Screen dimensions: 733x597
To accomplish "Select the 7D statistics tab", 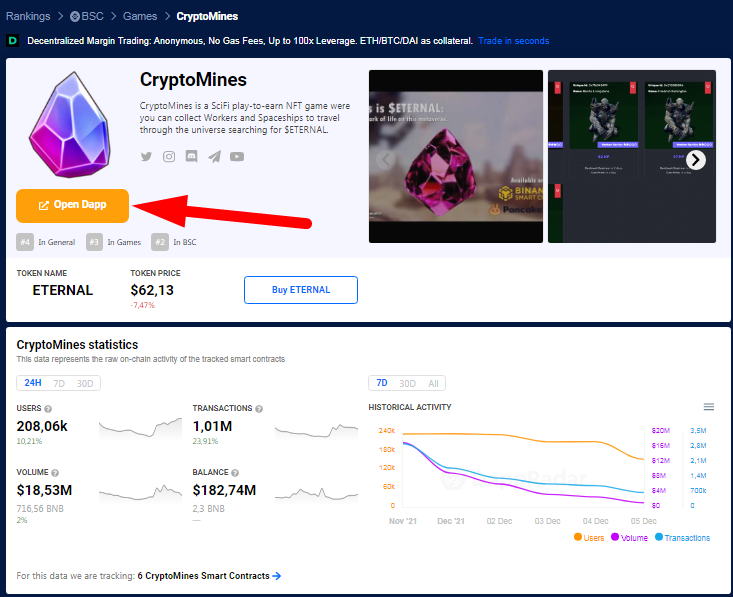I will point(59,383).
